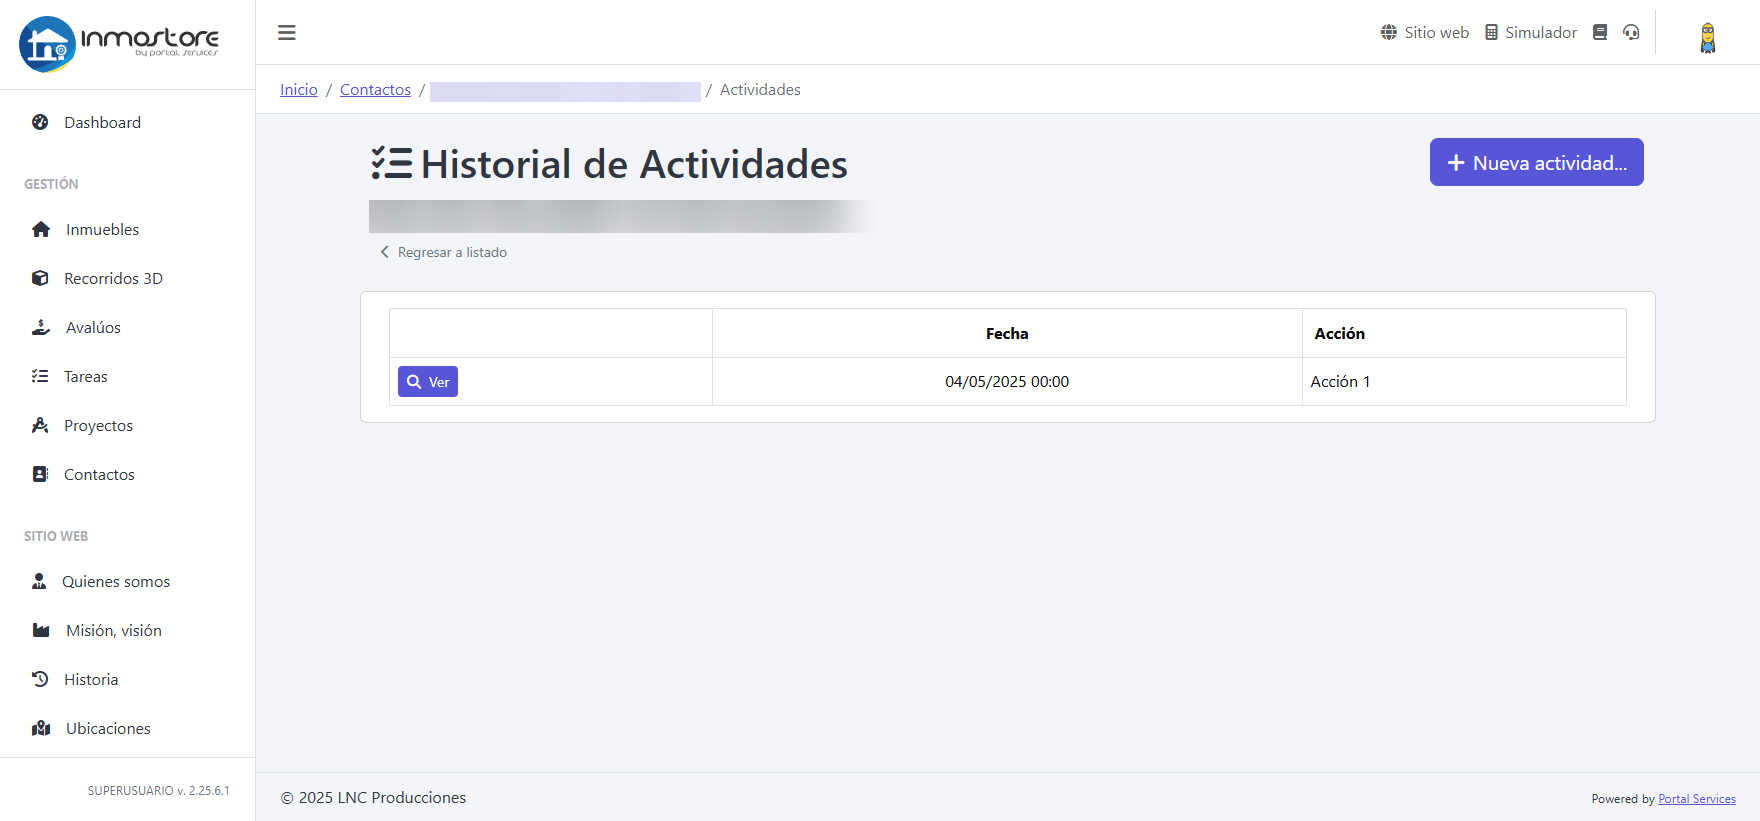Open Portal Services footer link
Image resolution: width=1760 pixels, height=821 pixels.
(1697, 799)
